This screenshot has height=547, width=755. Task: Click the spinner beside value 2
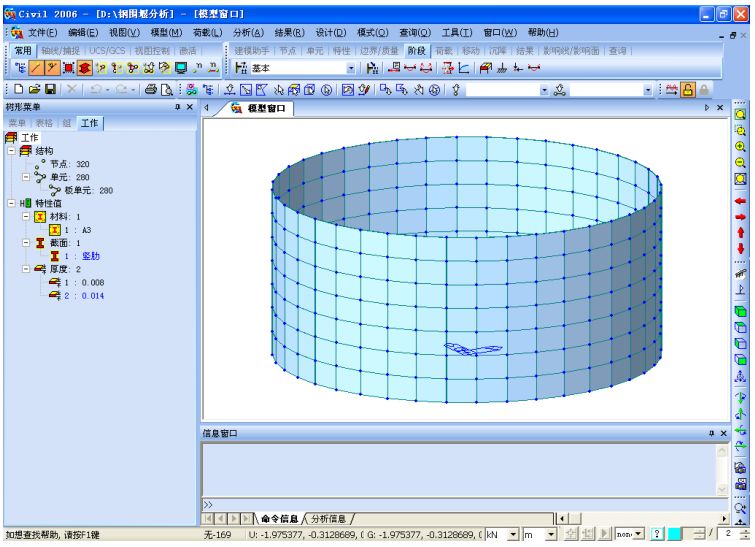(x=745, y=534)
